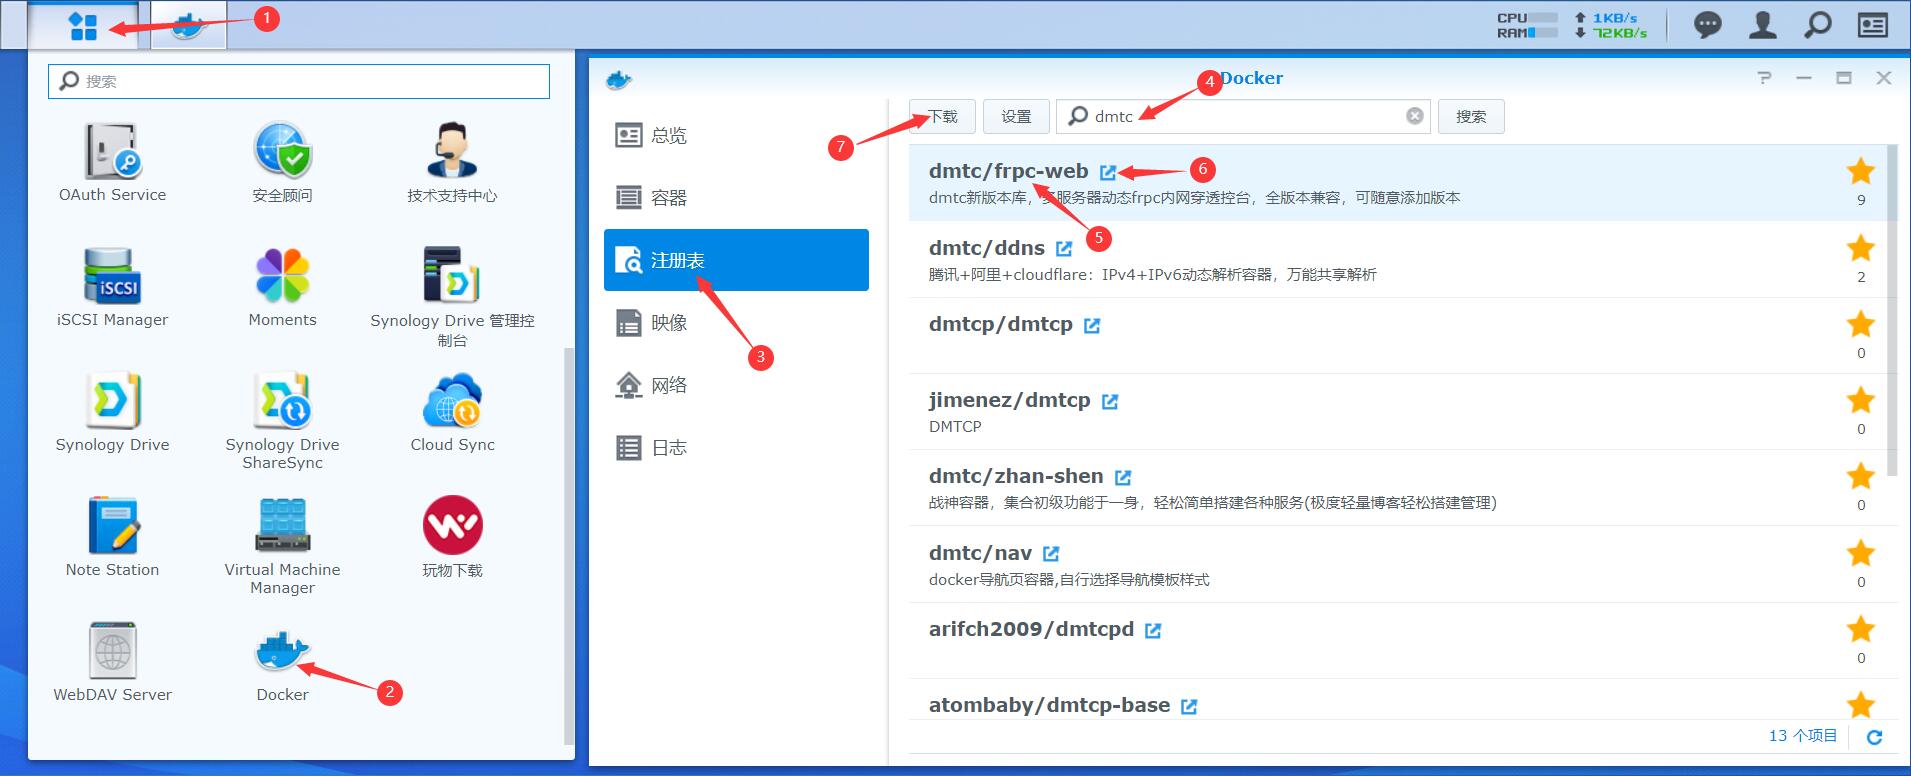This screenshot has width=1911, height=776.
Task: Click the 下载 download button
Action: coord(942,116)
